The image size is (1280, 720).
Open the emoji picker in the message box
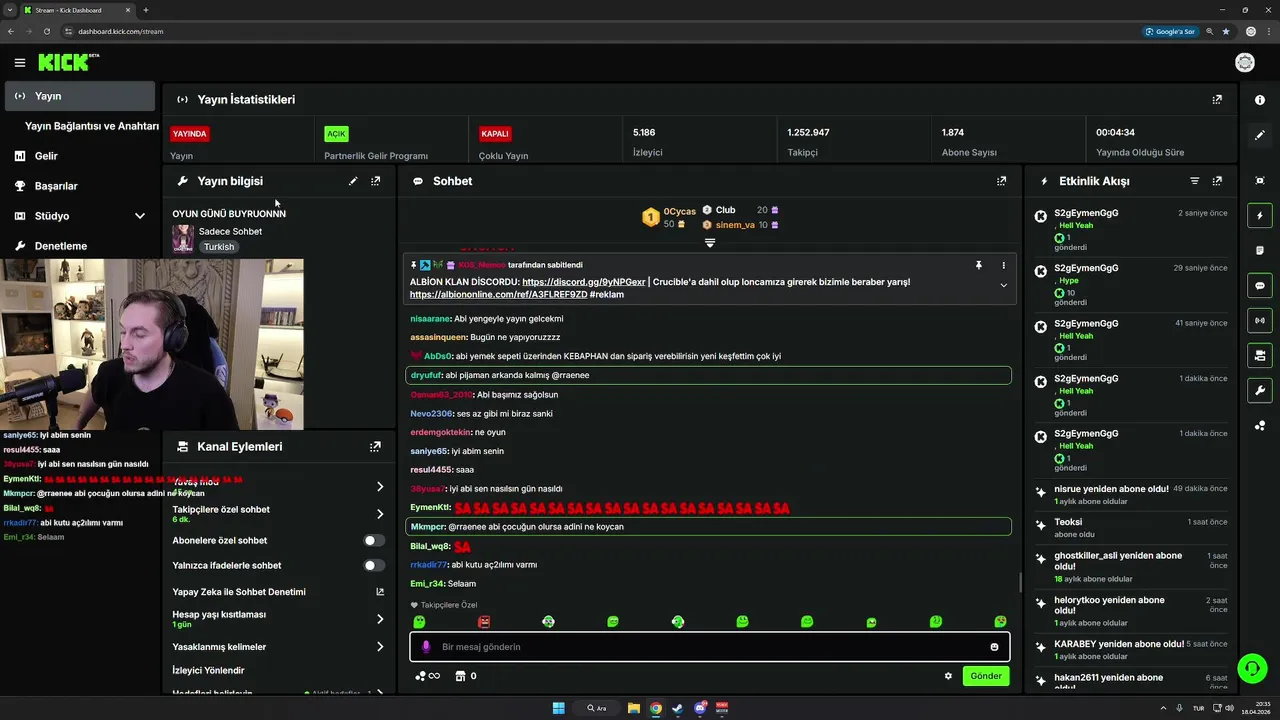pos(994,647)
